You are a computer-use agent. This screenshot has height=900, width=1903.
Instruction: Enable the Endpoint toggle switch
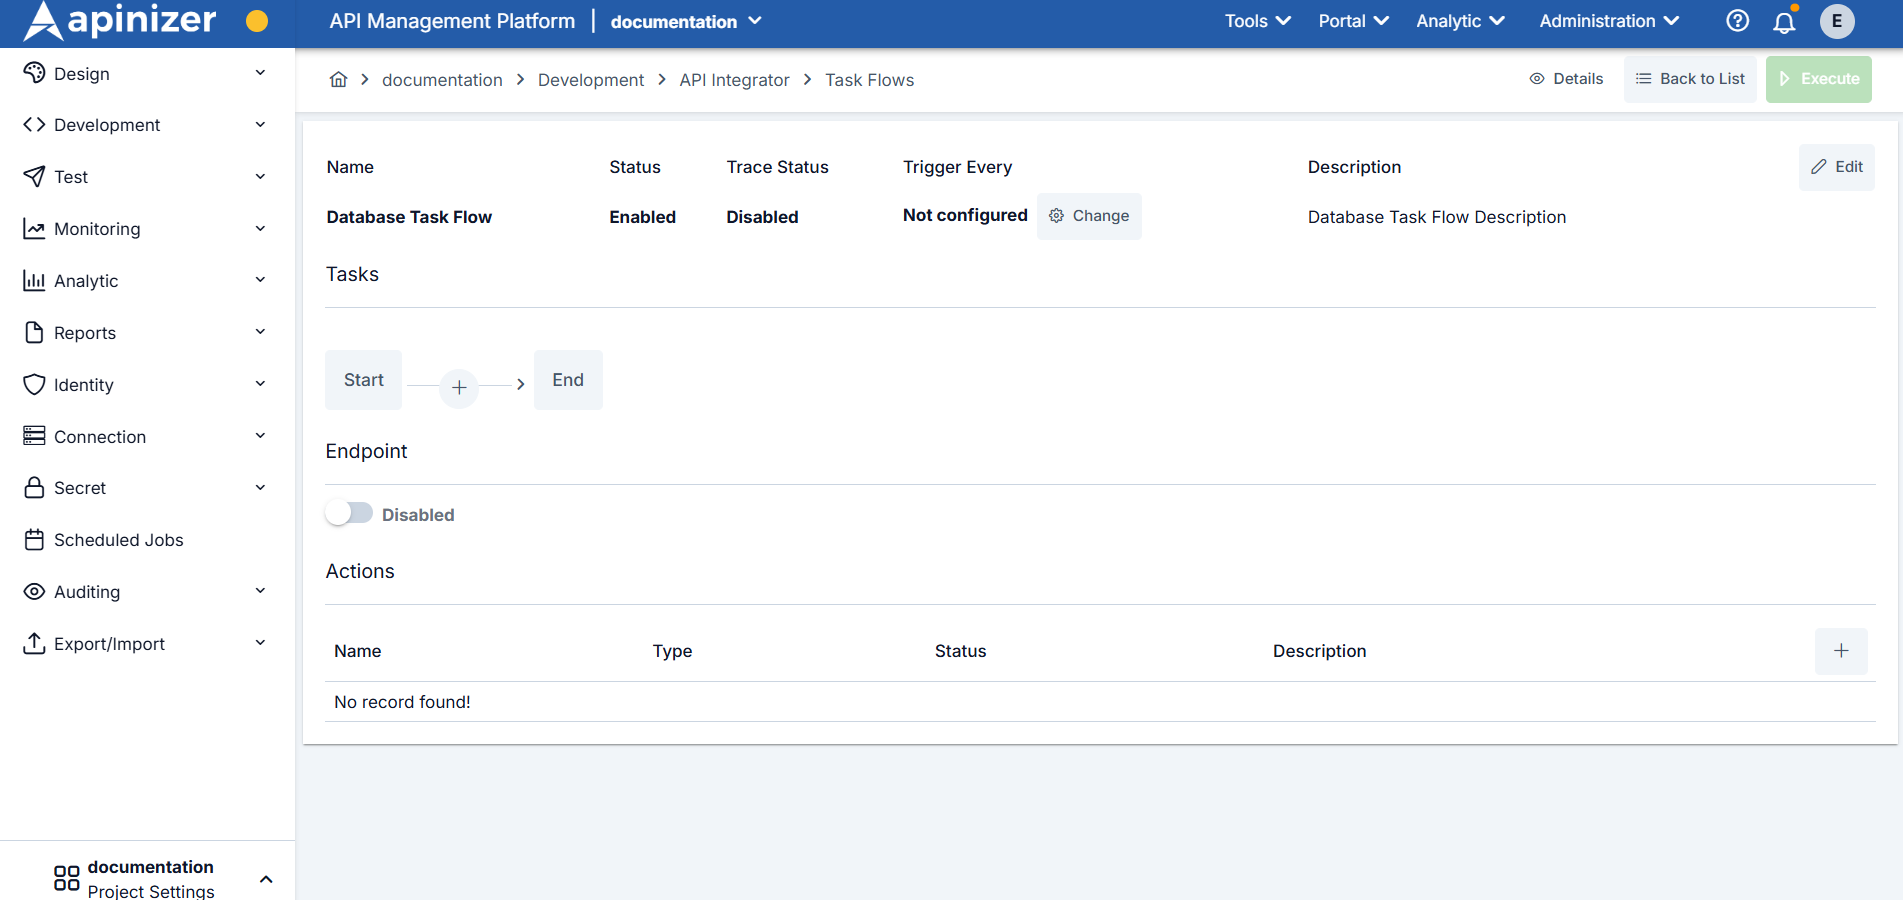point(349,512)
